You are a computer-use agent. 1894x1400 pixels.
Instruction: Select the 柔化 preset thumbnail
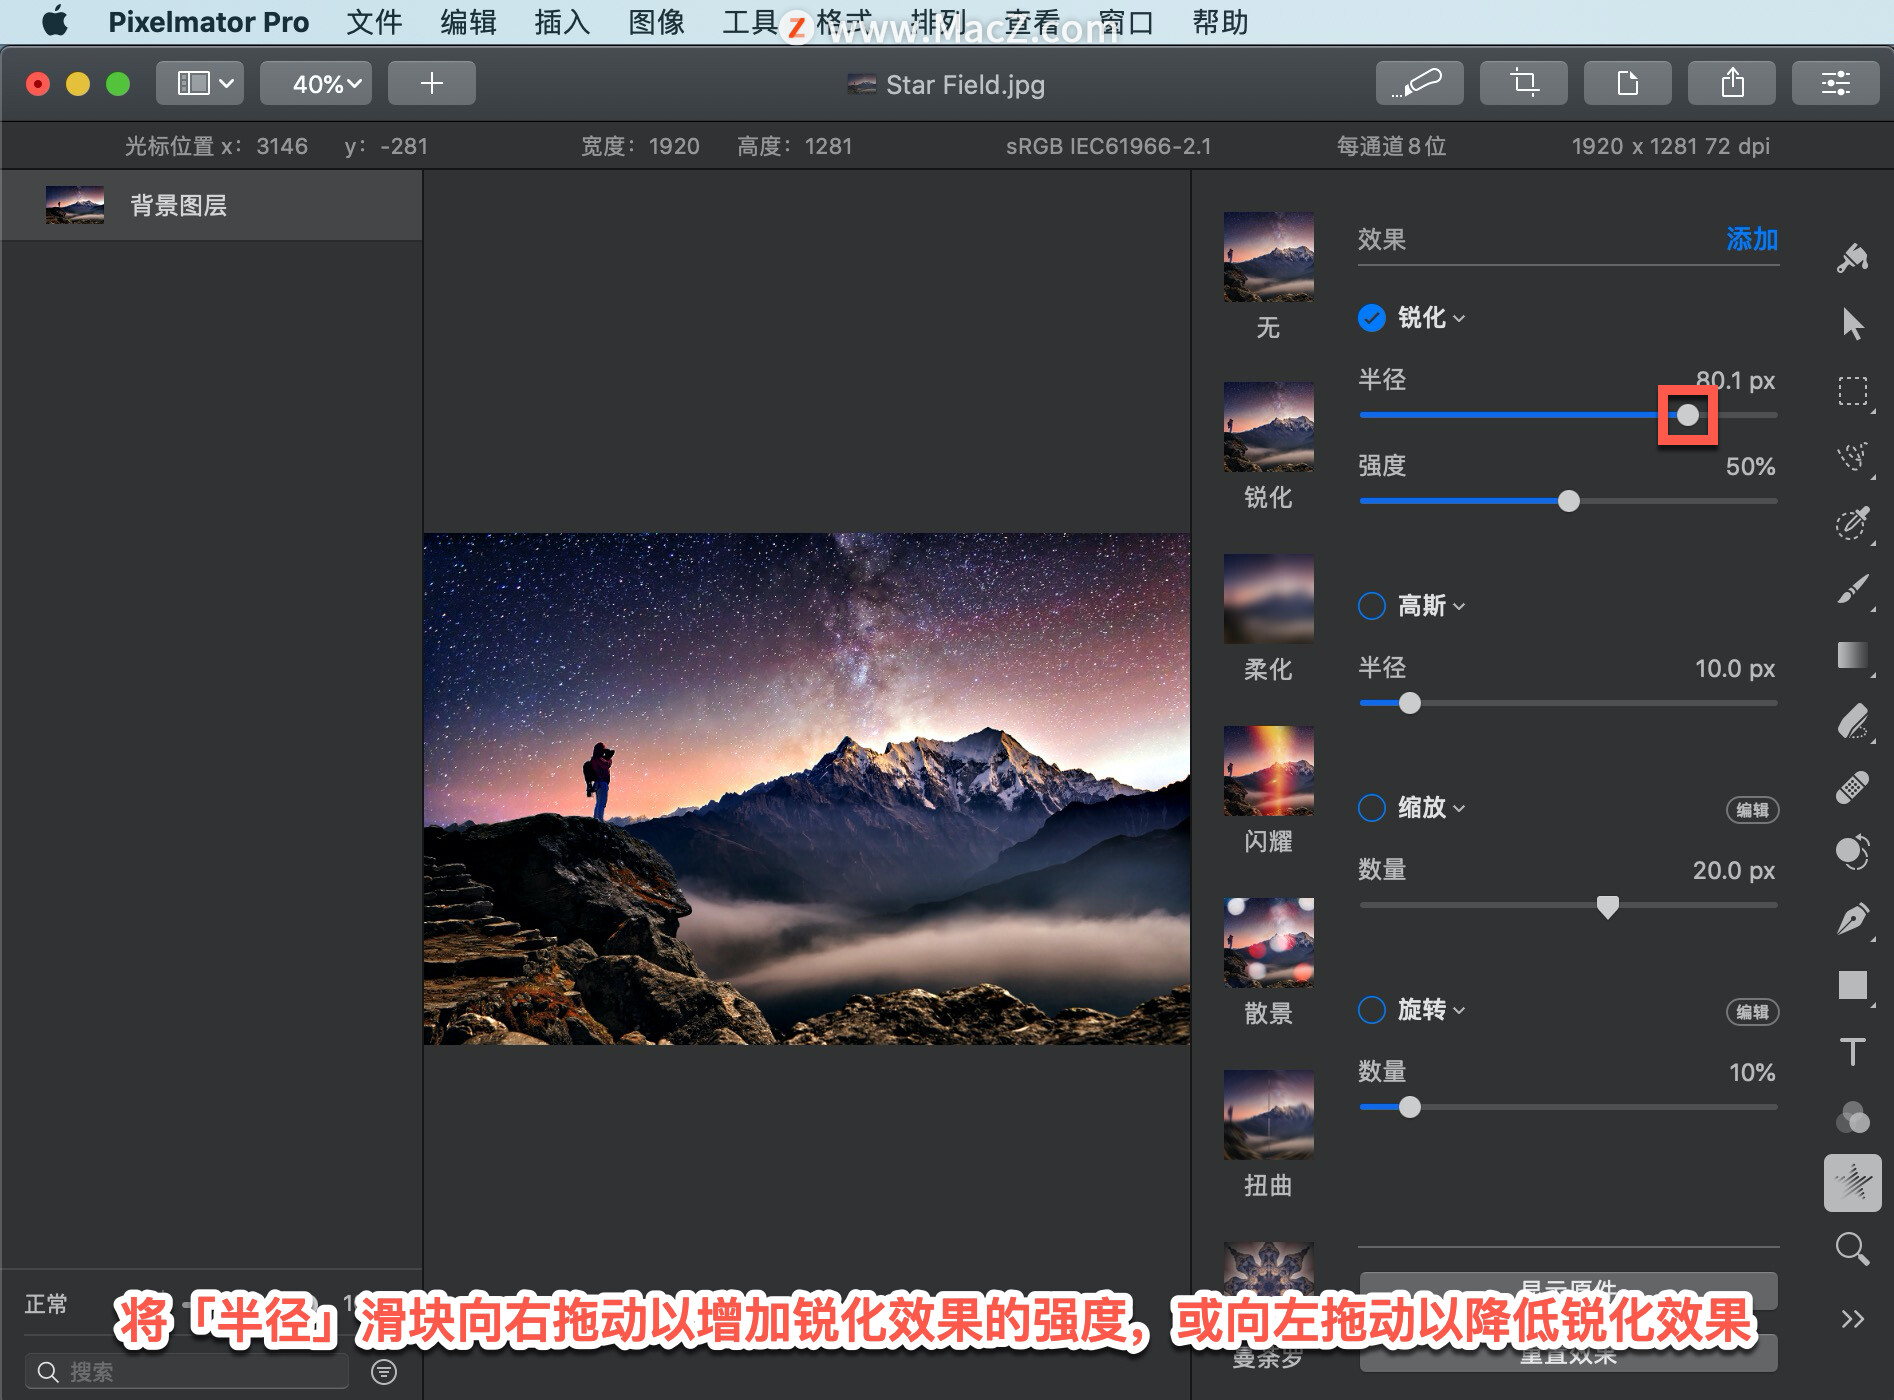1268,599
